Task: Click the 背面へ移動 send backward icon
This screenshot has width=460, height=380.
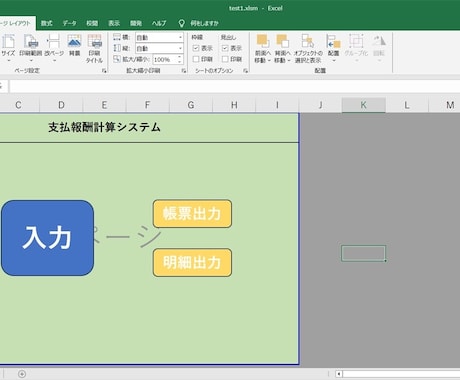Action: click(x=283, y=41)
